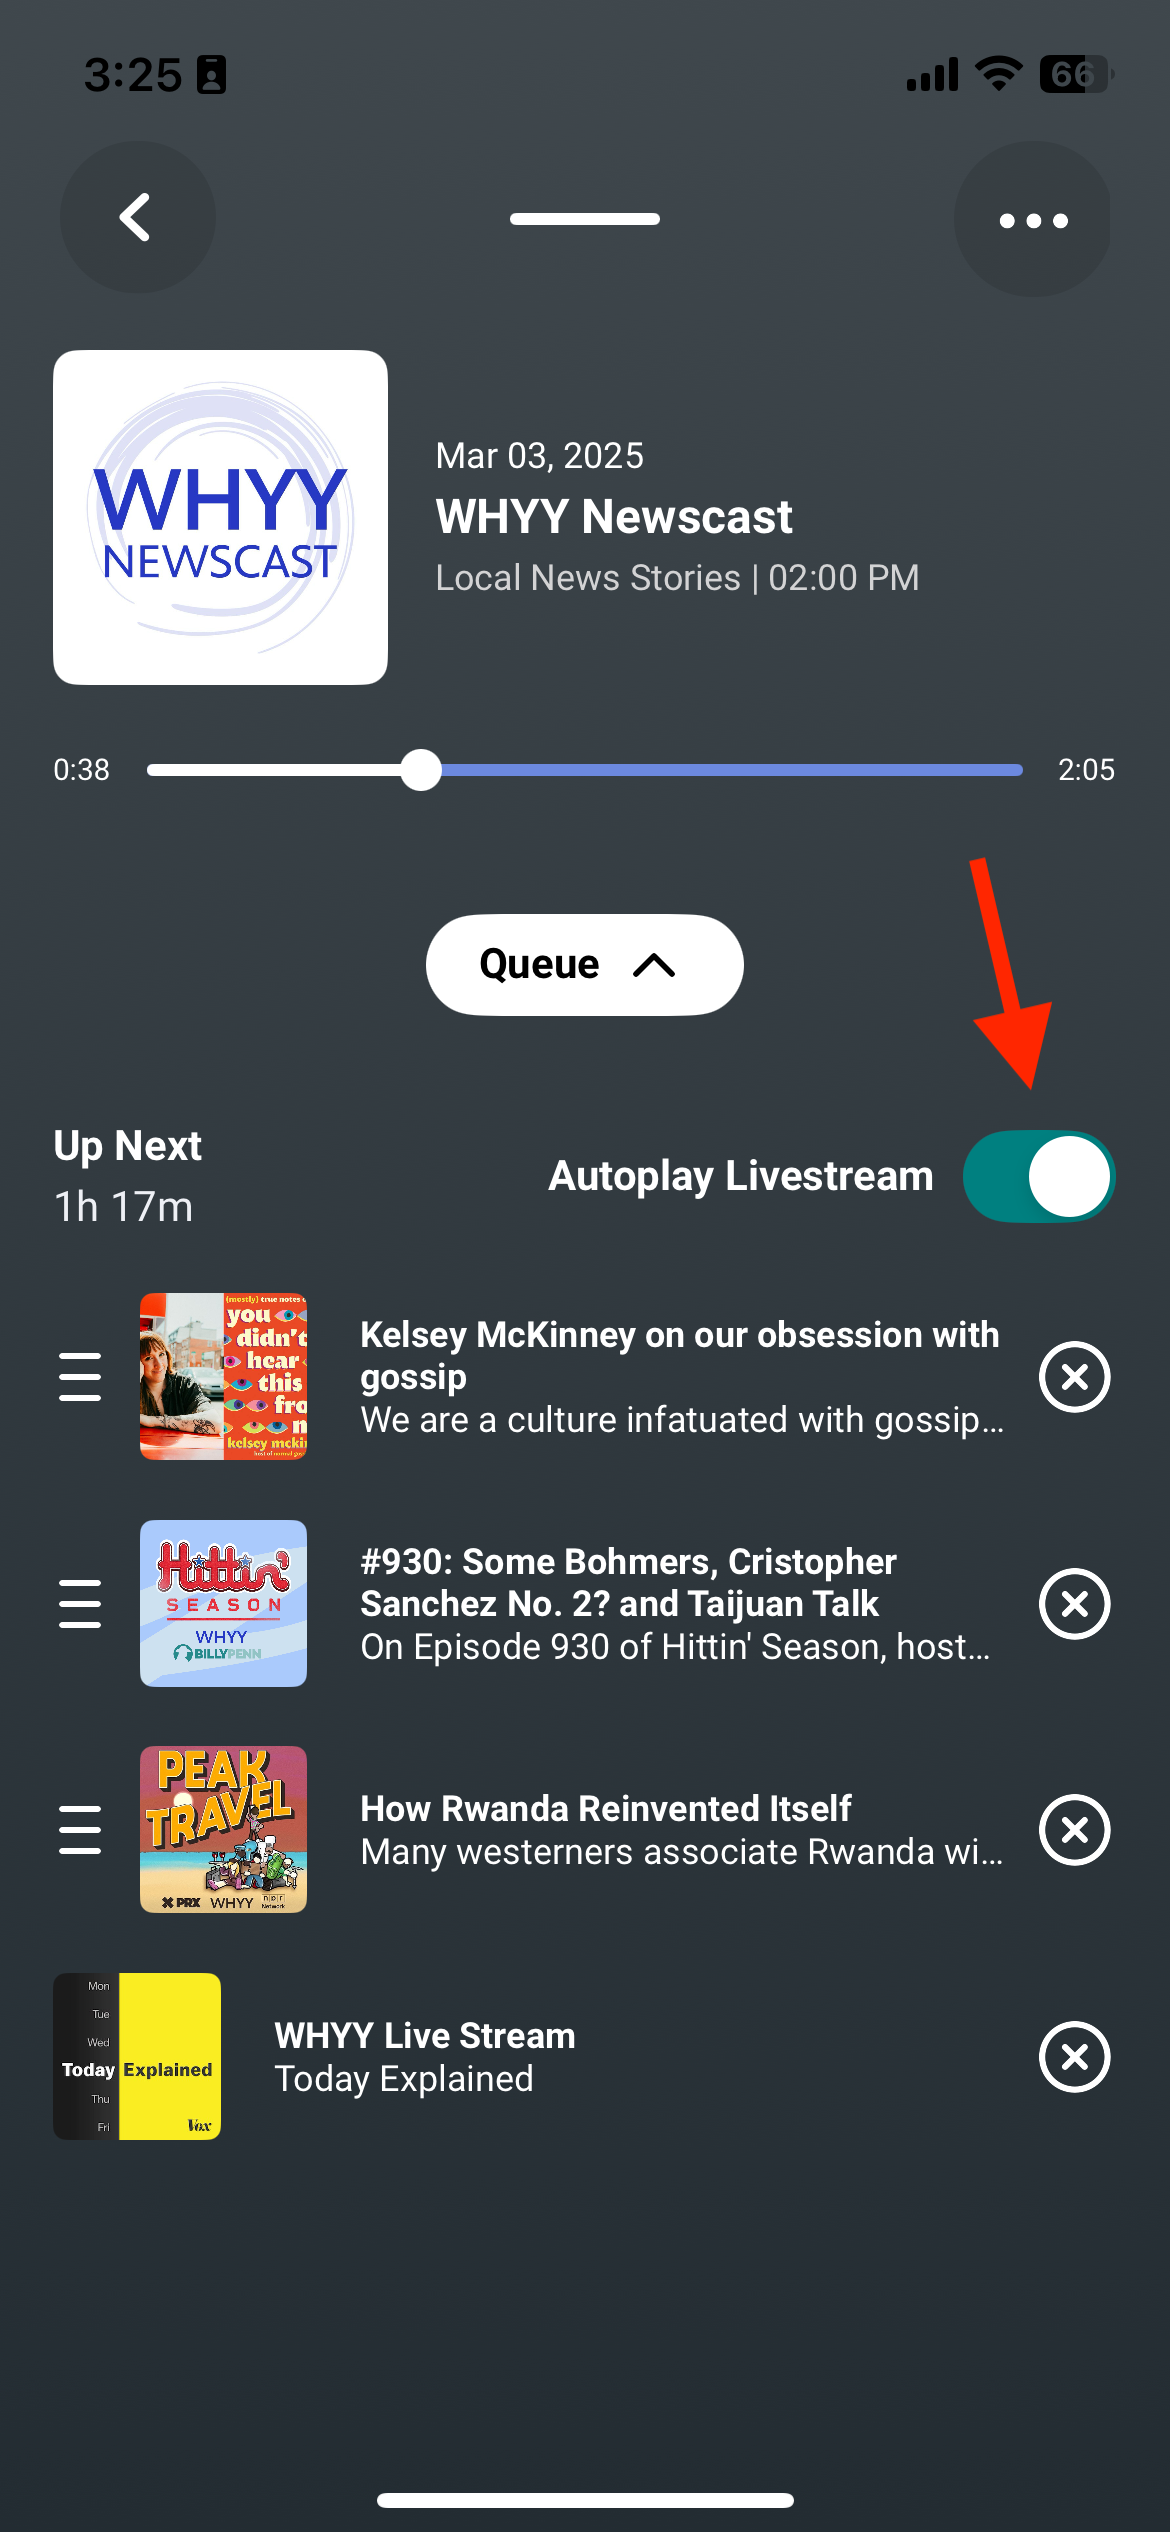Remove Kelsey McKinney episode from queue

tap(1074, 1377)
